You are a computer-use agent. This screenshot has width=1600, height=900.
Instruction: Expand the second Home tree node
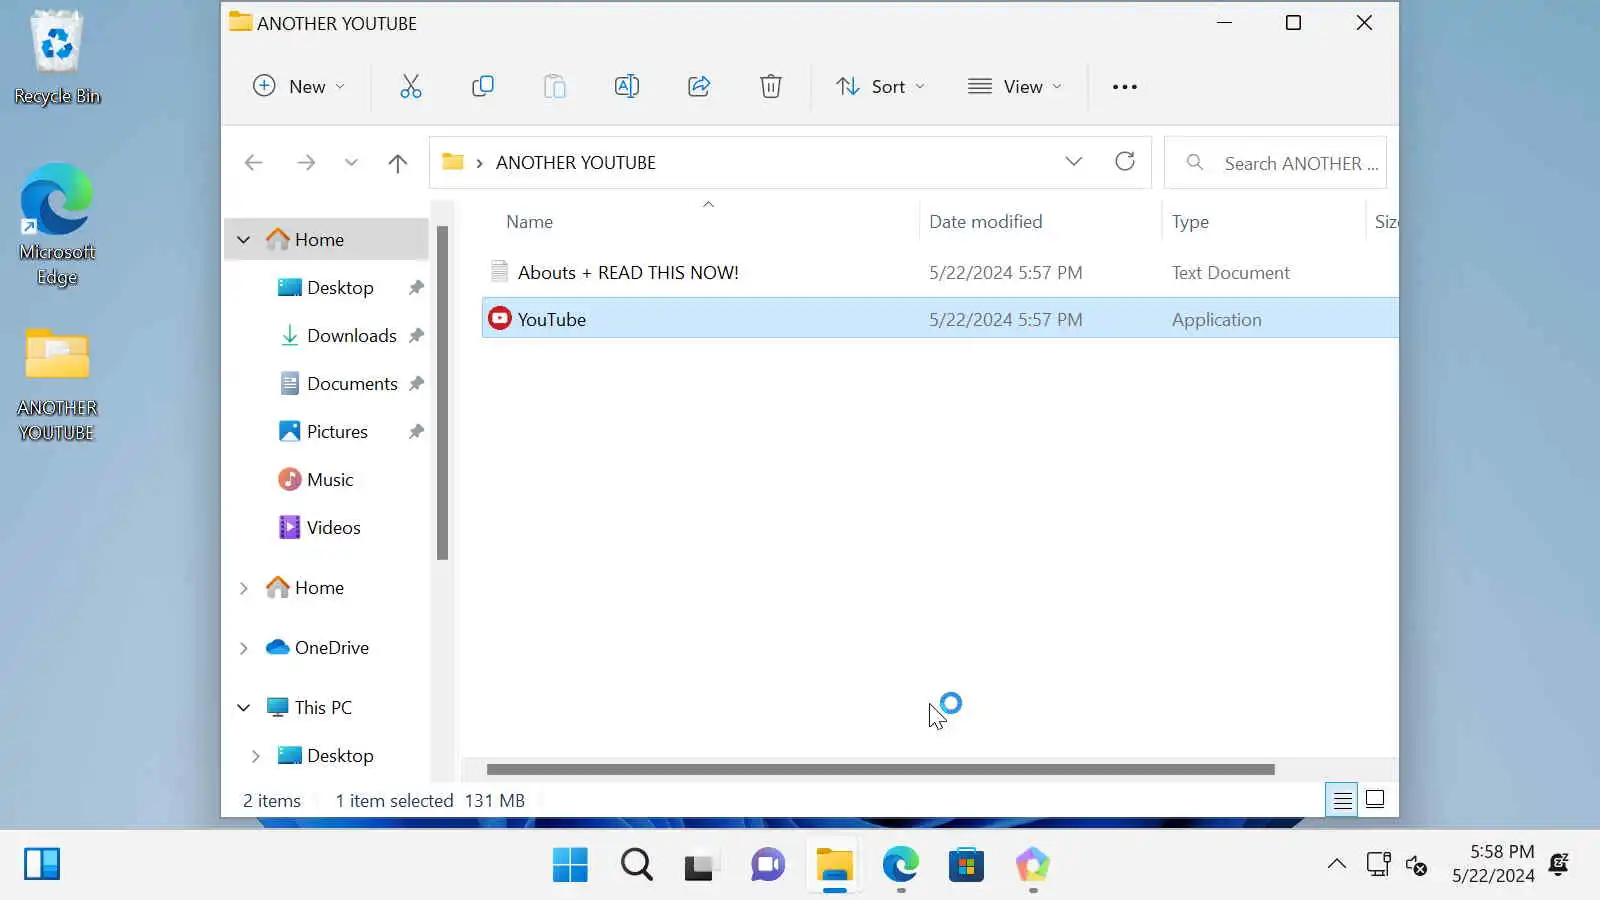point(244,588)
